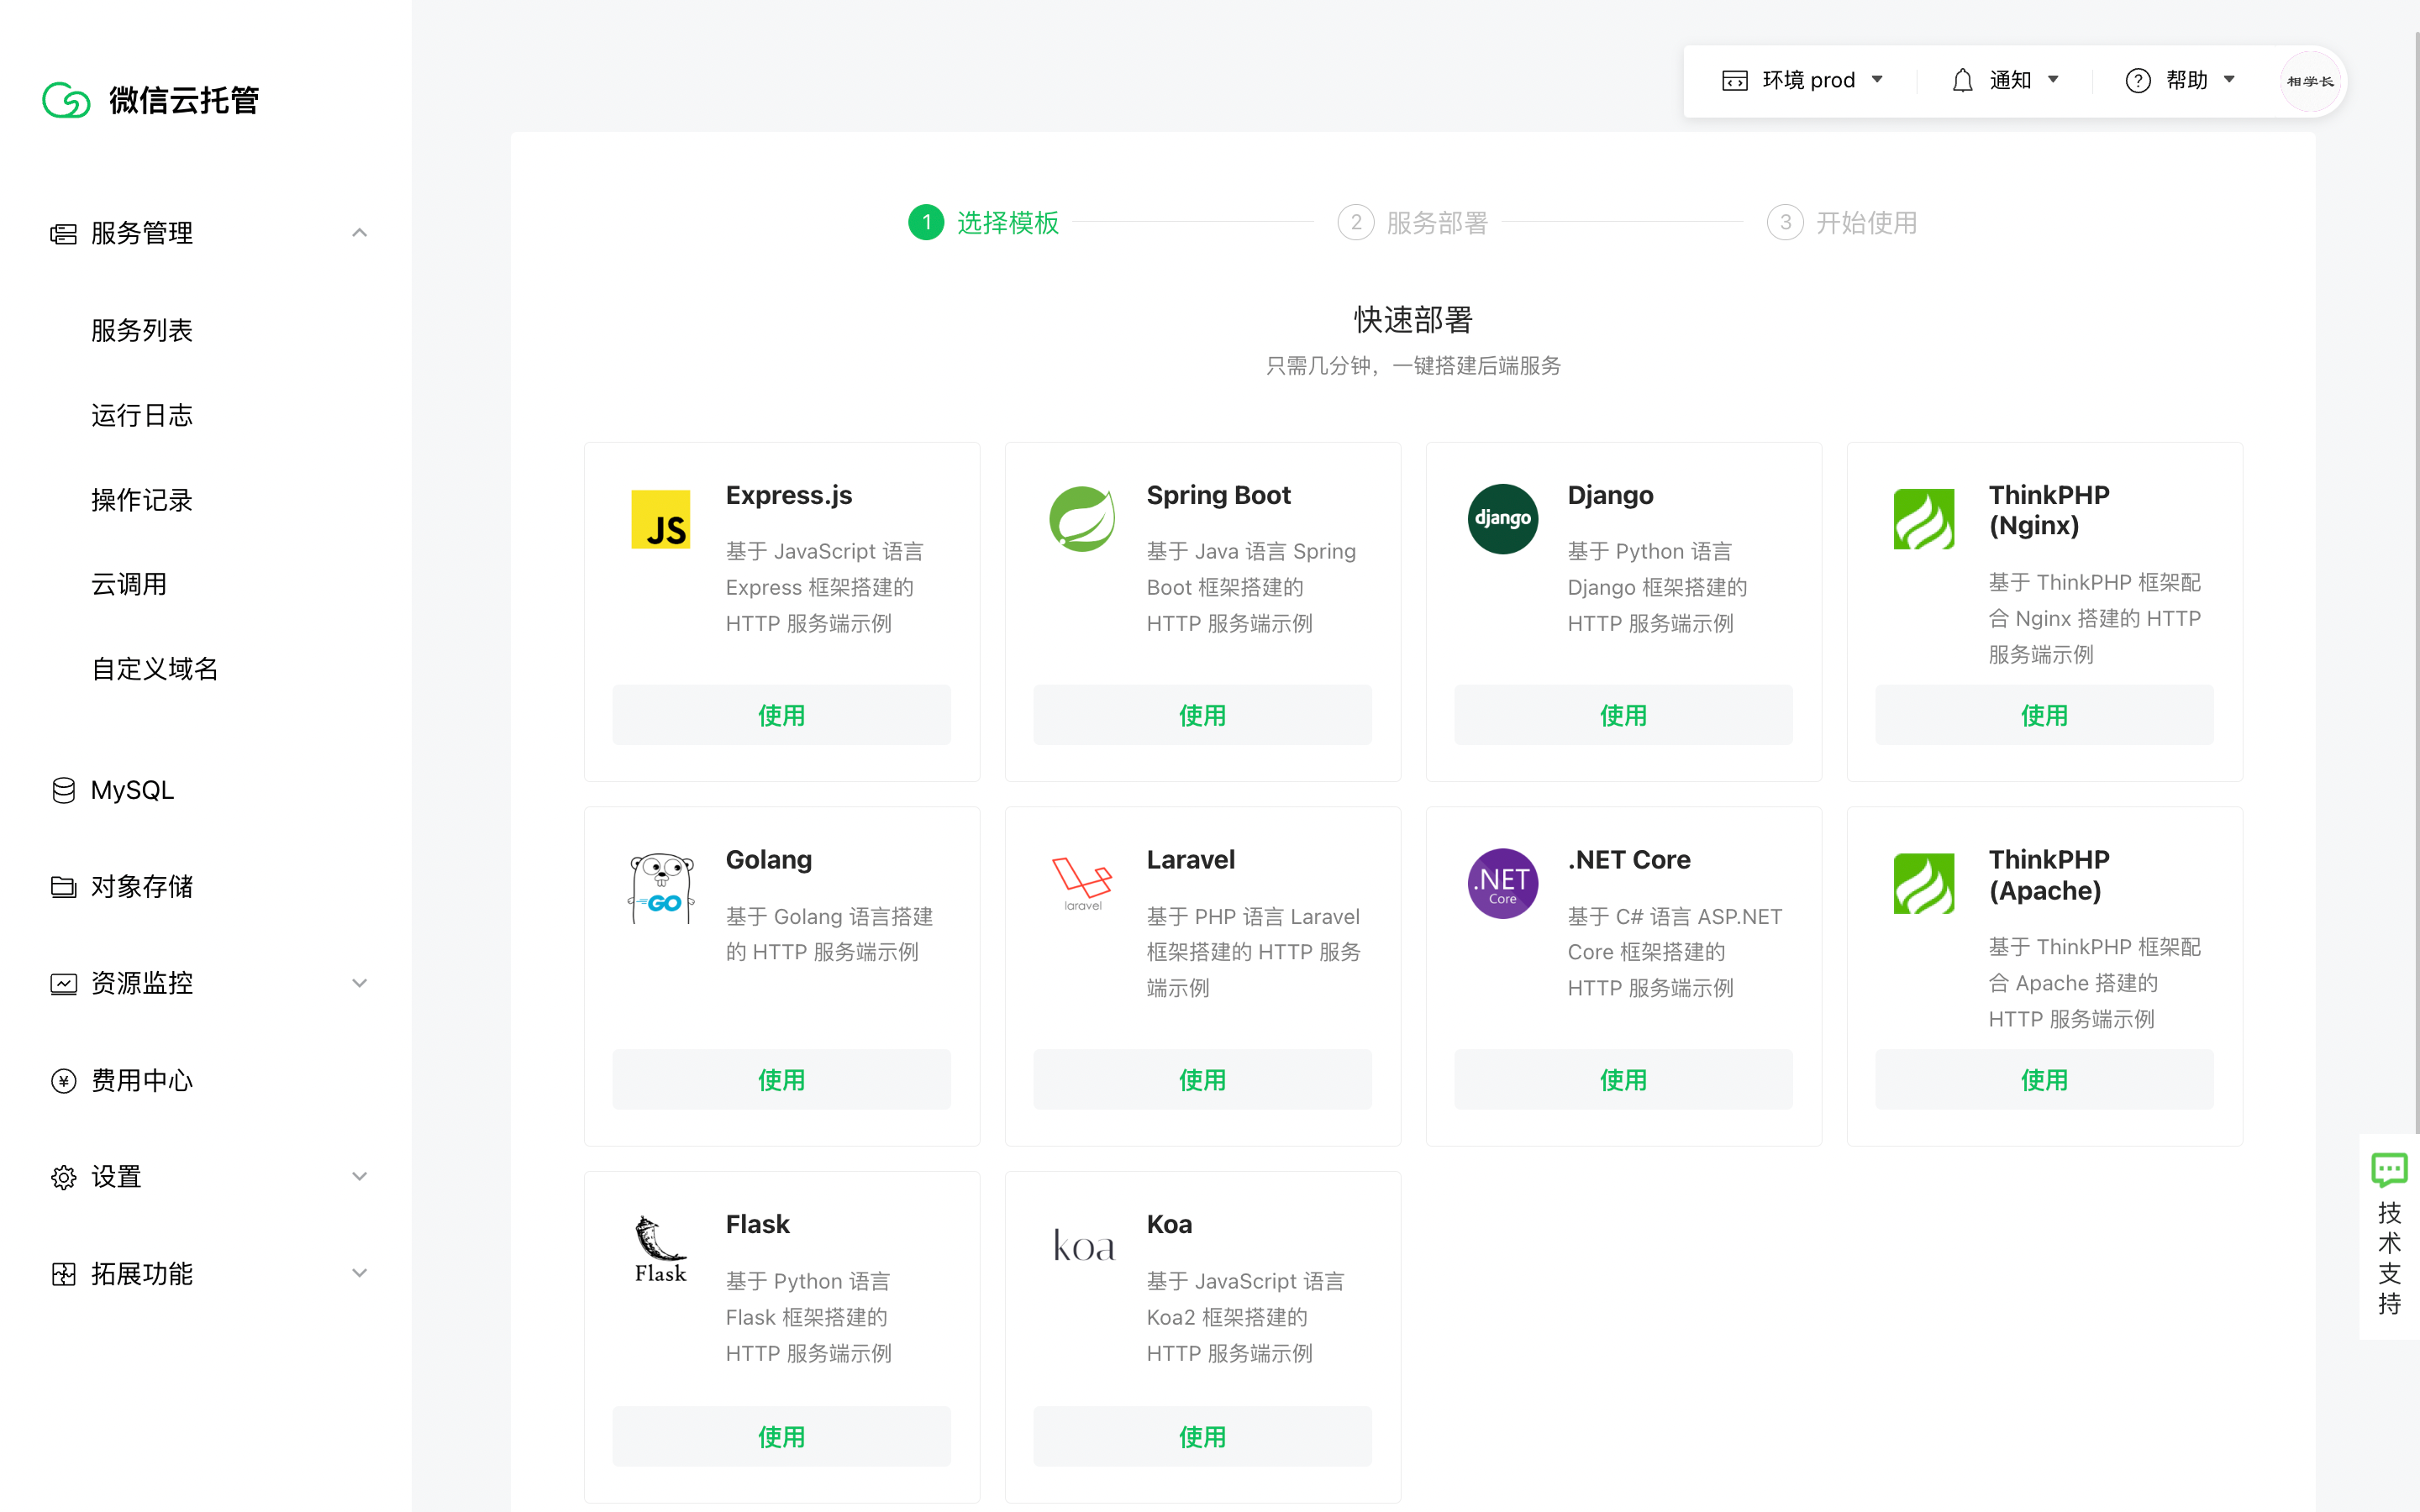The height and width of the screenshot is (1512, 2420).
Task: Click the ThinkPHP (Apache) logo
Action: pyautogui.click(x=1924, y=884)
